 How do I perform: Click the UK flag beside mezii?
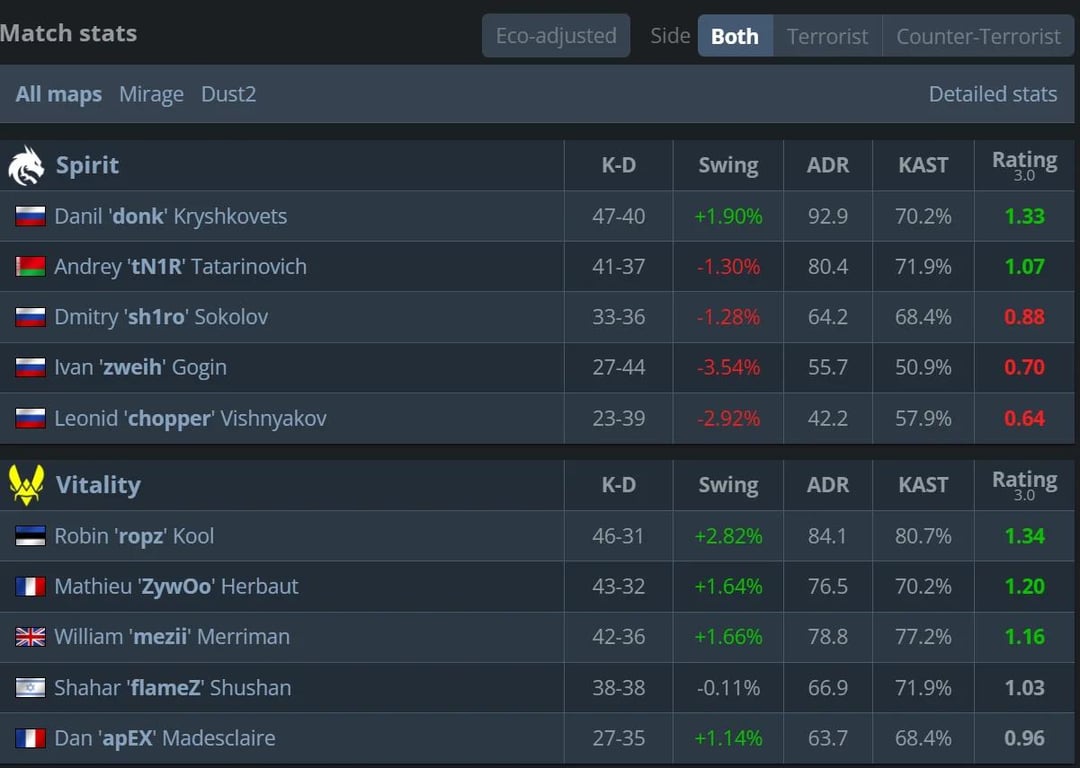[x=30, y=637]
